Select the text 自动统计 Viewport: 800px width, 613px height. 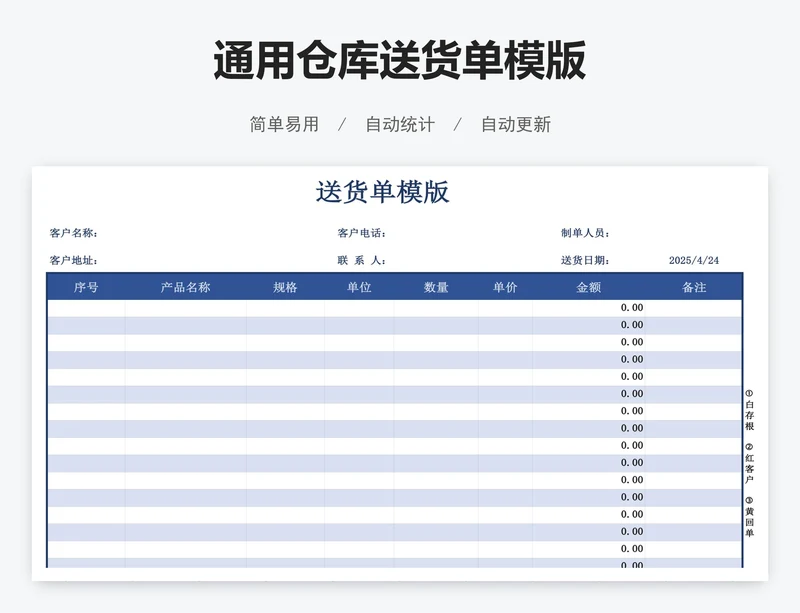coord(400,125)
